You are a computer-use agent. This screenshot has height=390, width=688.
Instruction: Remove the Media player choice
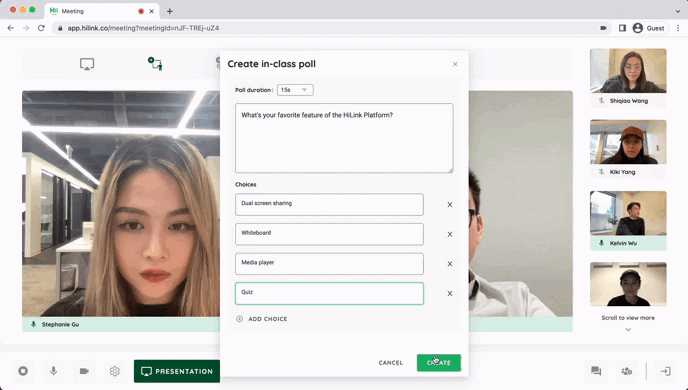(450, 264)
